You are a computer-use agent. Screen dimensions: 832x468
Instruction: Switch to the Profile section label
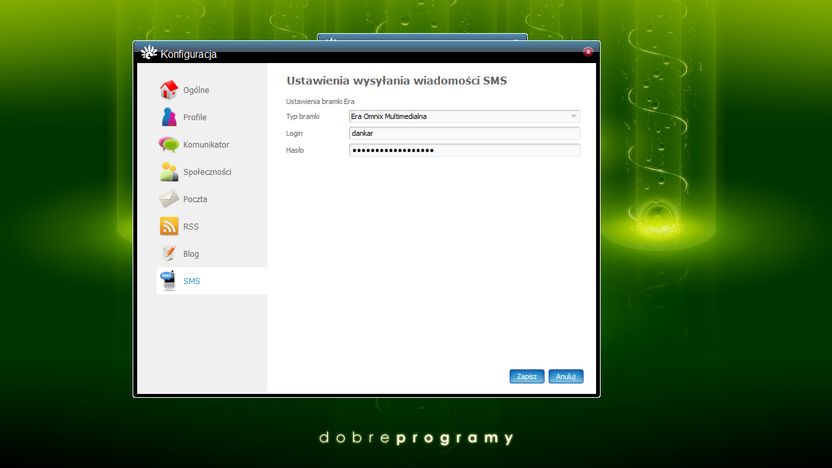[x=195, y=117]
